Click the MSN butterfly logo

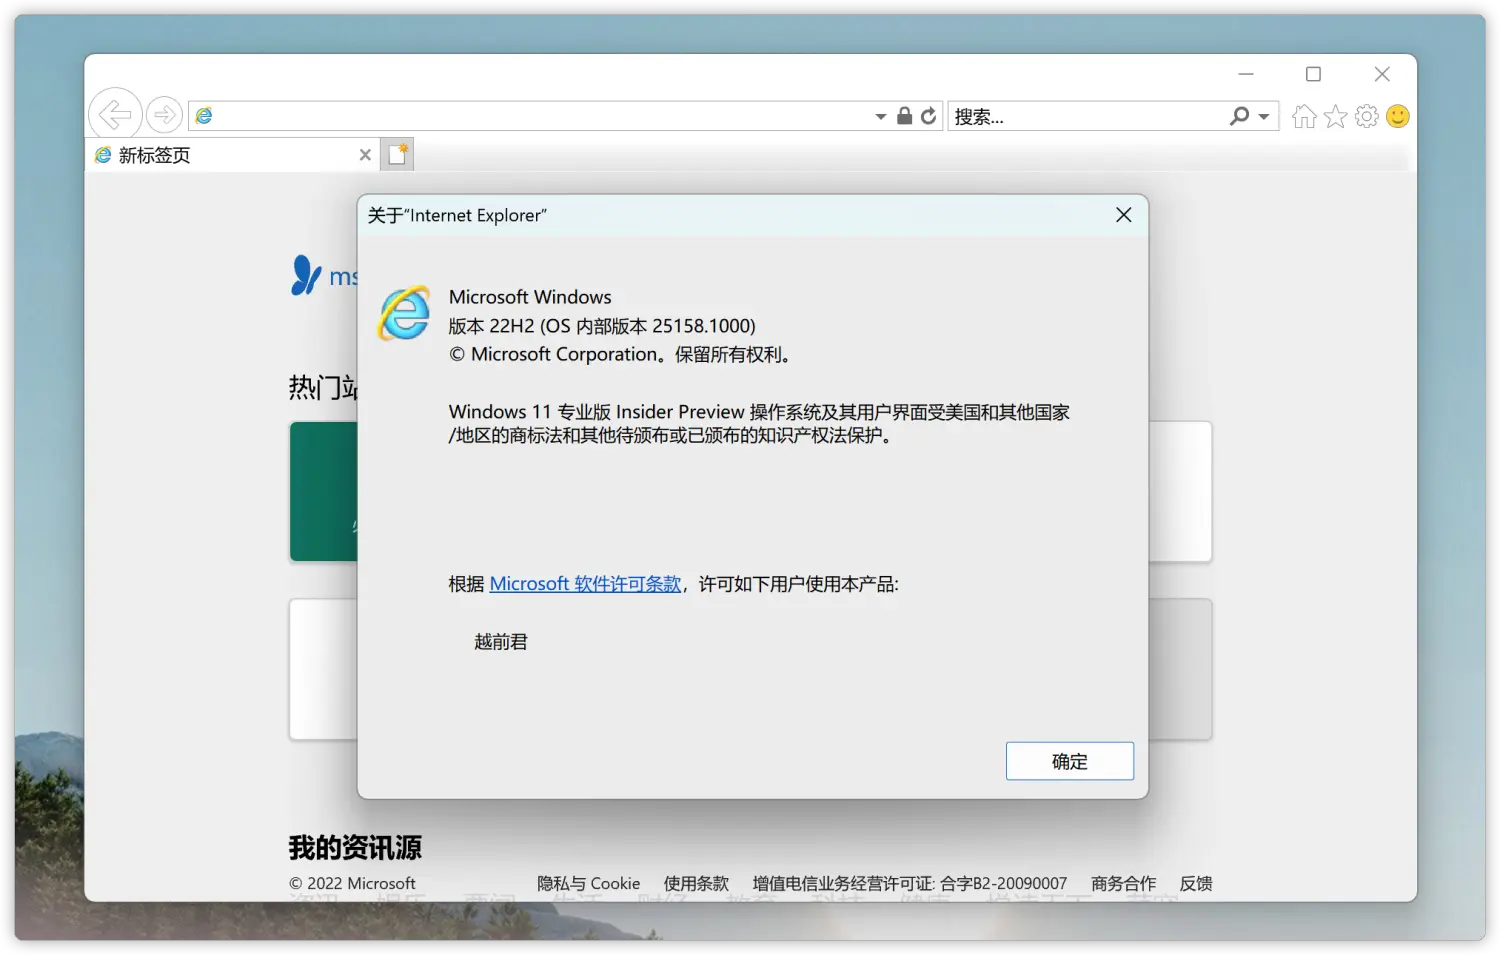pyautogui.click(x=306, y=275)
